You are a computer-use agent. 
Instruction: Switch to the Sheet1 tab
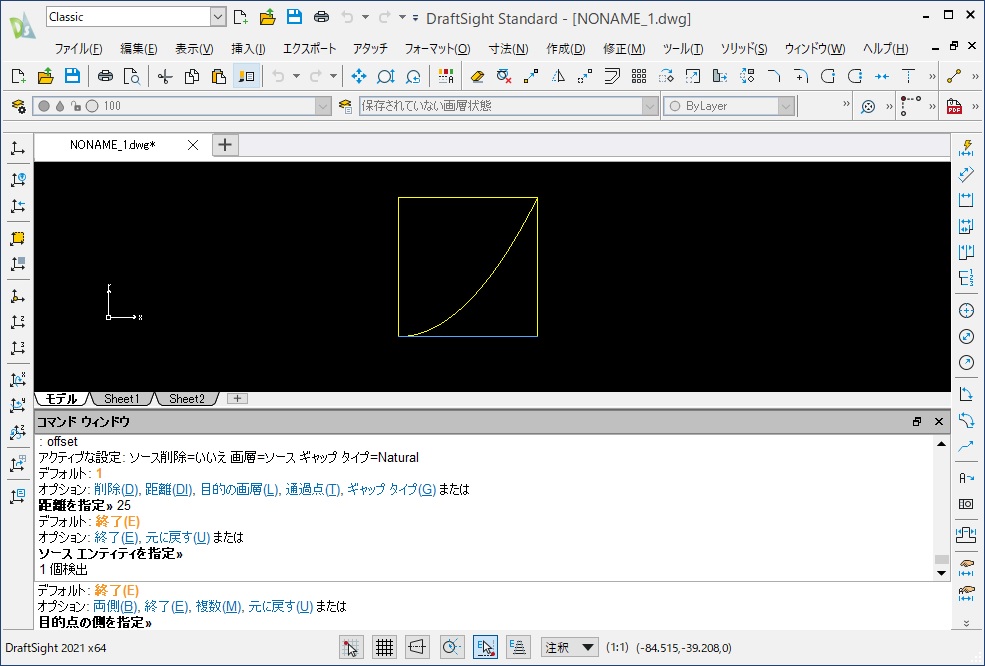pos(121,398)
